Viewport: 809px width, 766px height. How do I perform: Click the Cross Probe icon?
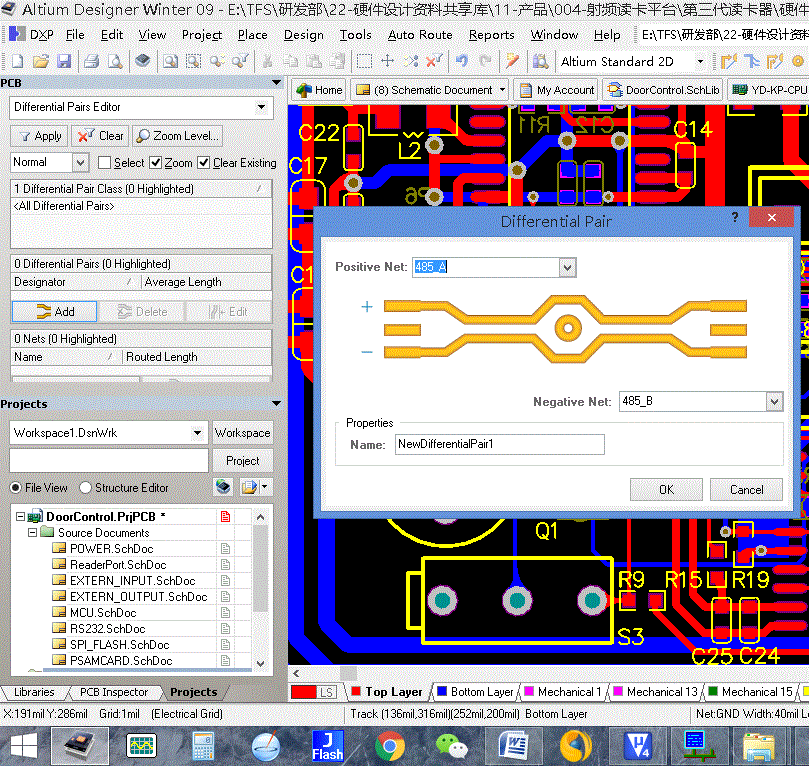point(512,61)
